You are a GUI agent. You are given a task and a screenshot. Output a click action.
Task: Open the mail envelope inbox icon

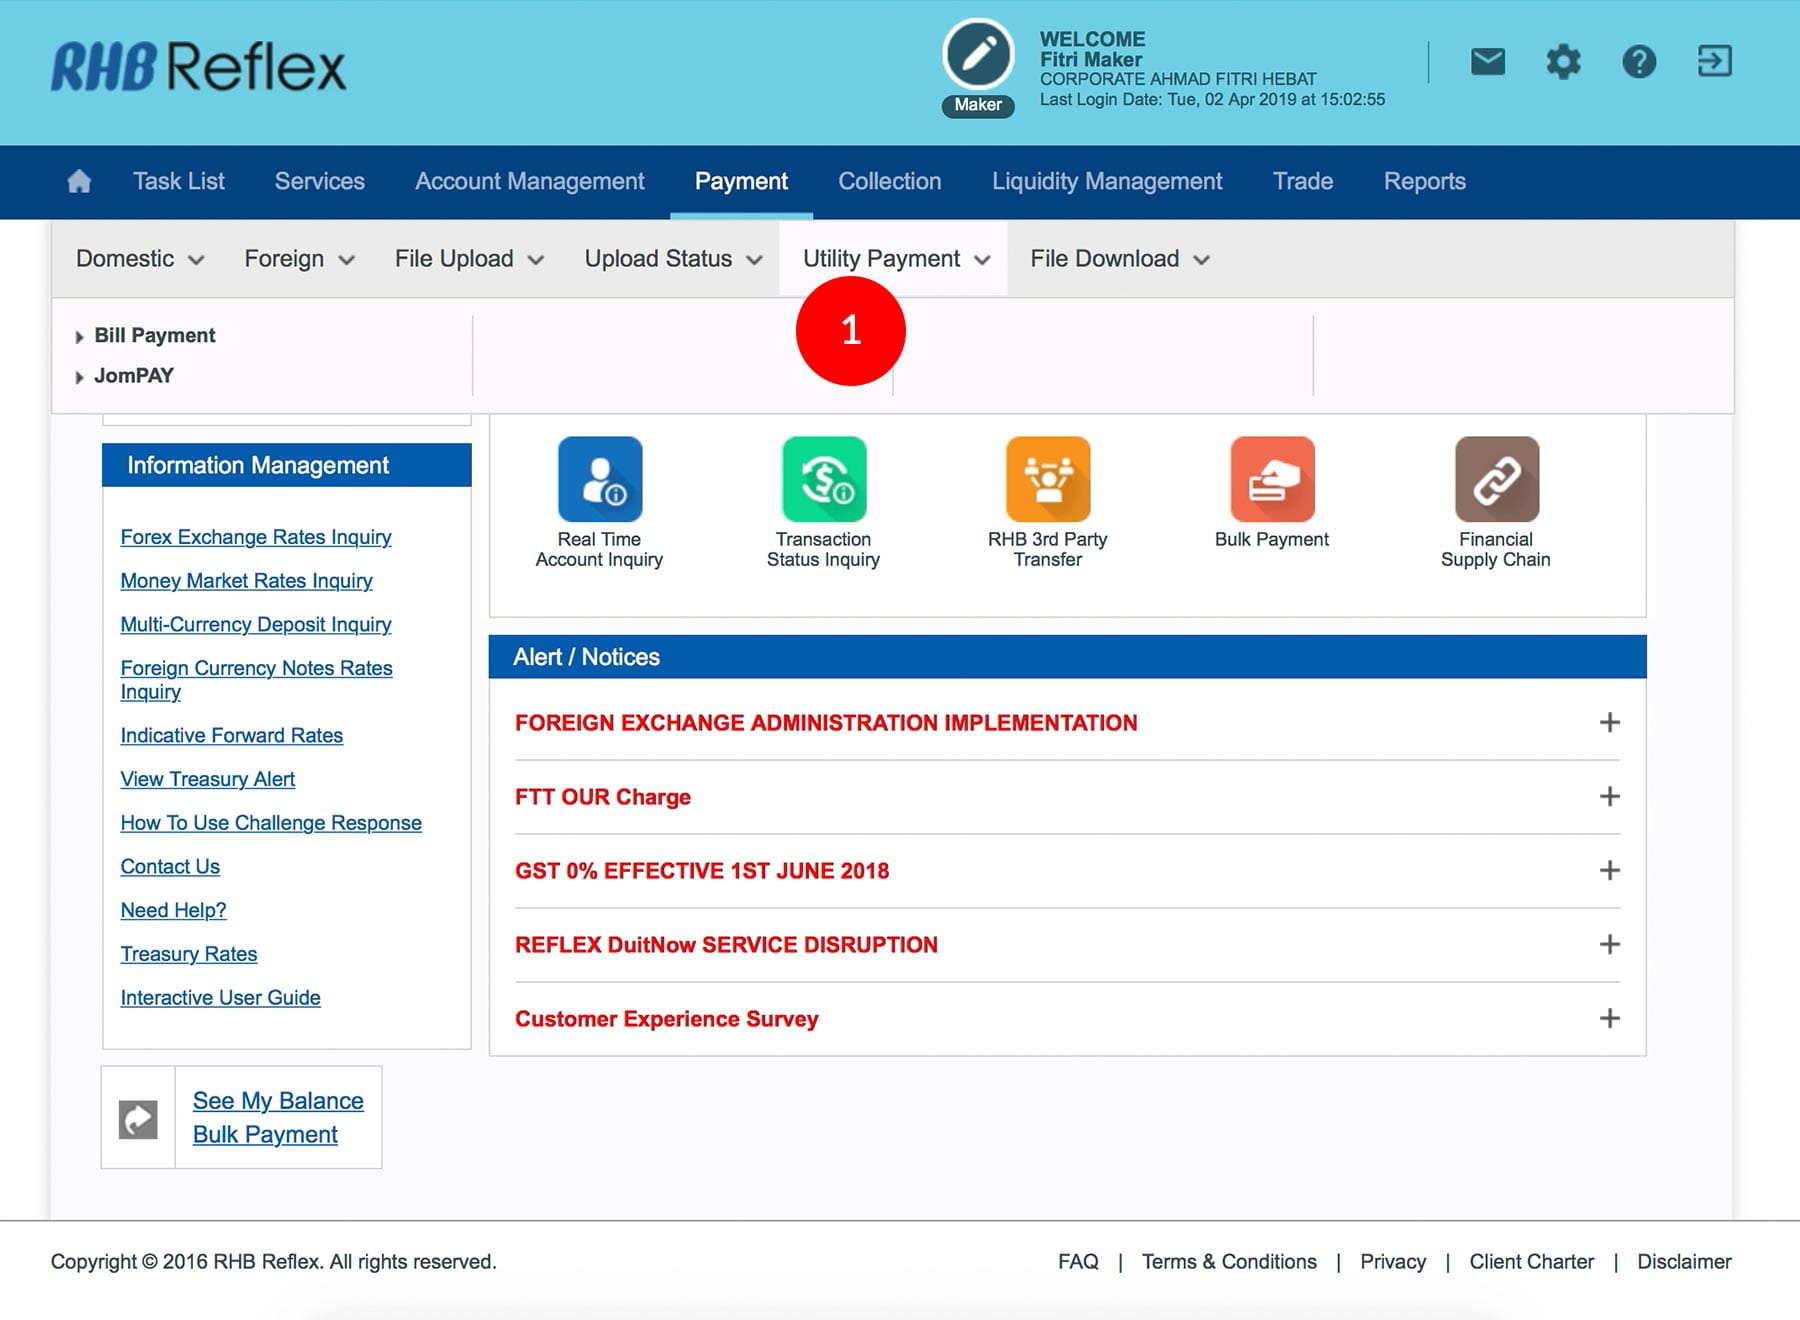(x=1487, y=62)
